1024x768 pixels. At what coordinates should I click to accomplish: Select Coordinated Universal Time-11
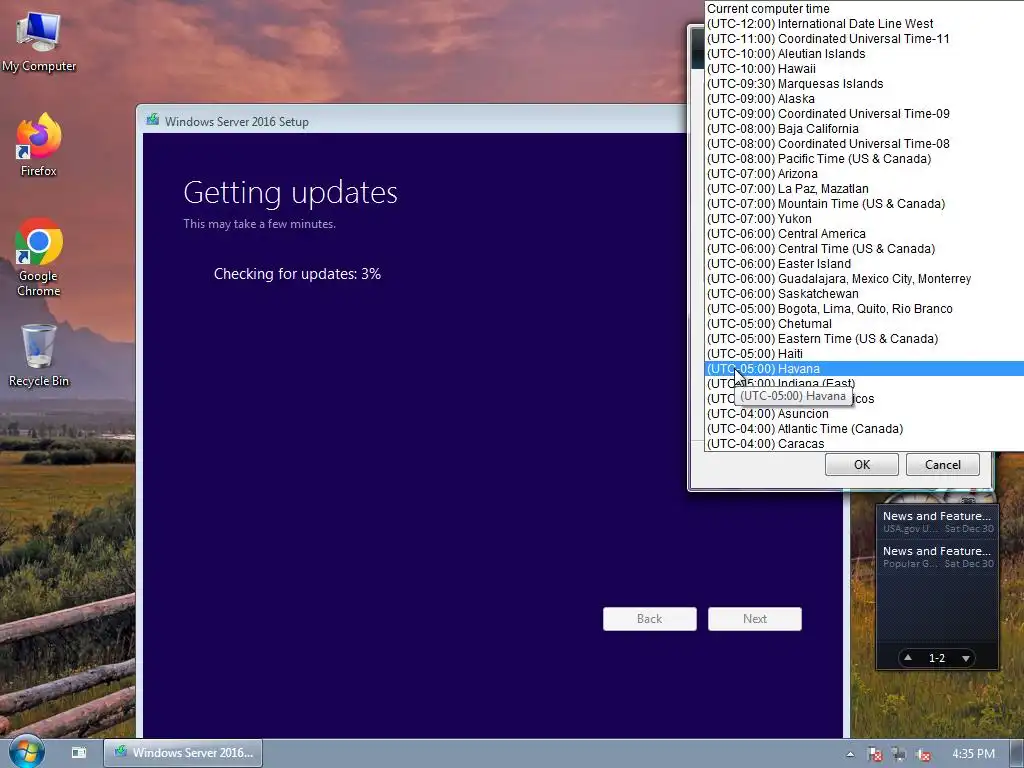[x=865, y=39]
